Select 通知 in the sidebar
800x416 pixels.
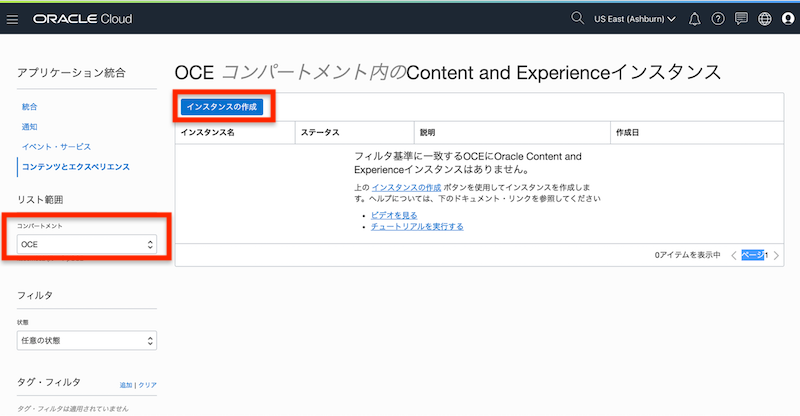30,126
